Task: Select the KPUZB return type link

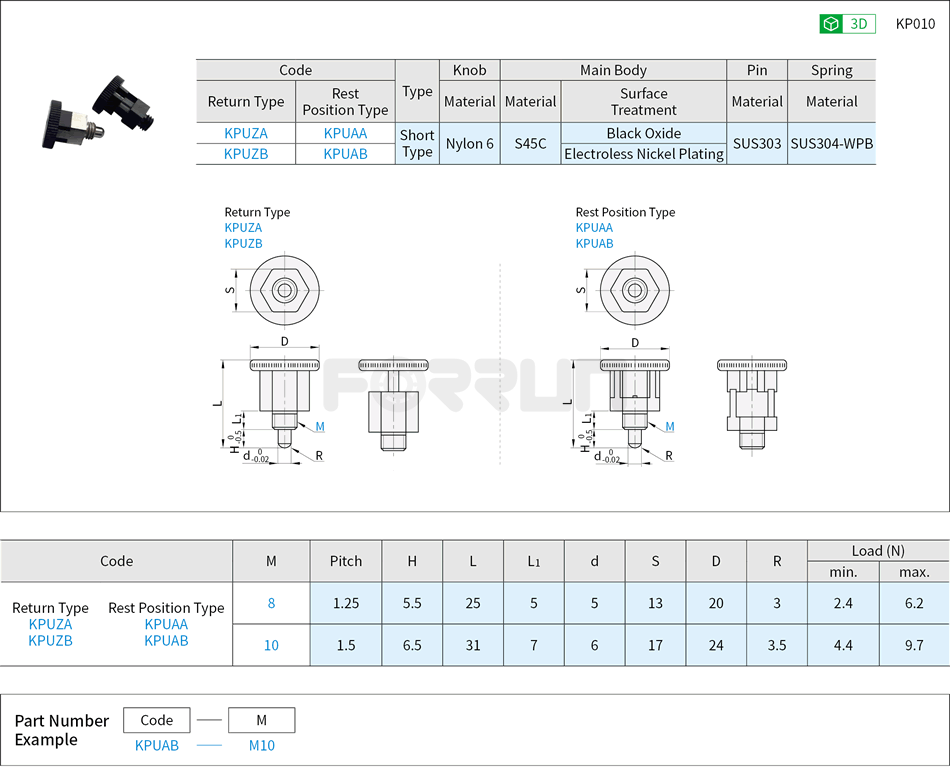Action: (x=245, y=154)
